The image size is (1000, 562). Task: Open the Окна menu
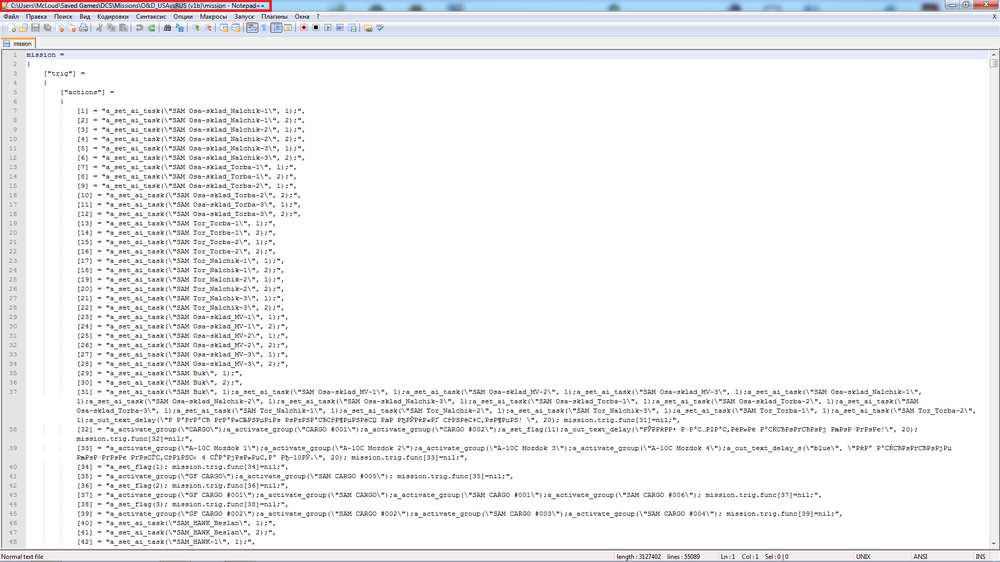pos(302,17)
